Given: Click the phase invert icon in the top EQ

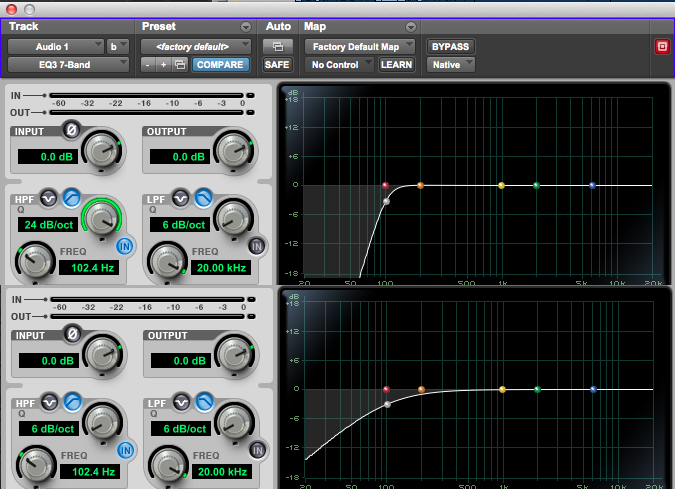Looking at the screenshot, I should point(71,130).
